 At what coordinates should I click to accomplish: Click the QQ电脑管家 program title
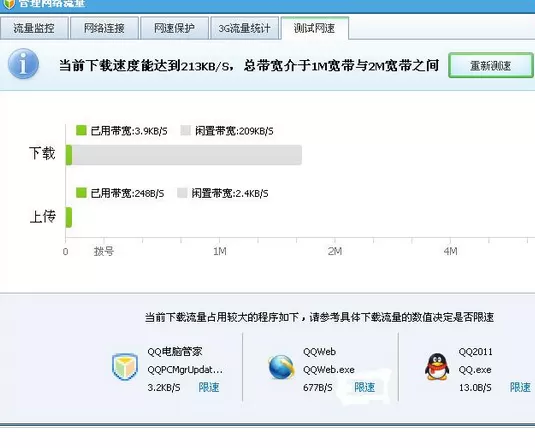(x=175, y=351)
